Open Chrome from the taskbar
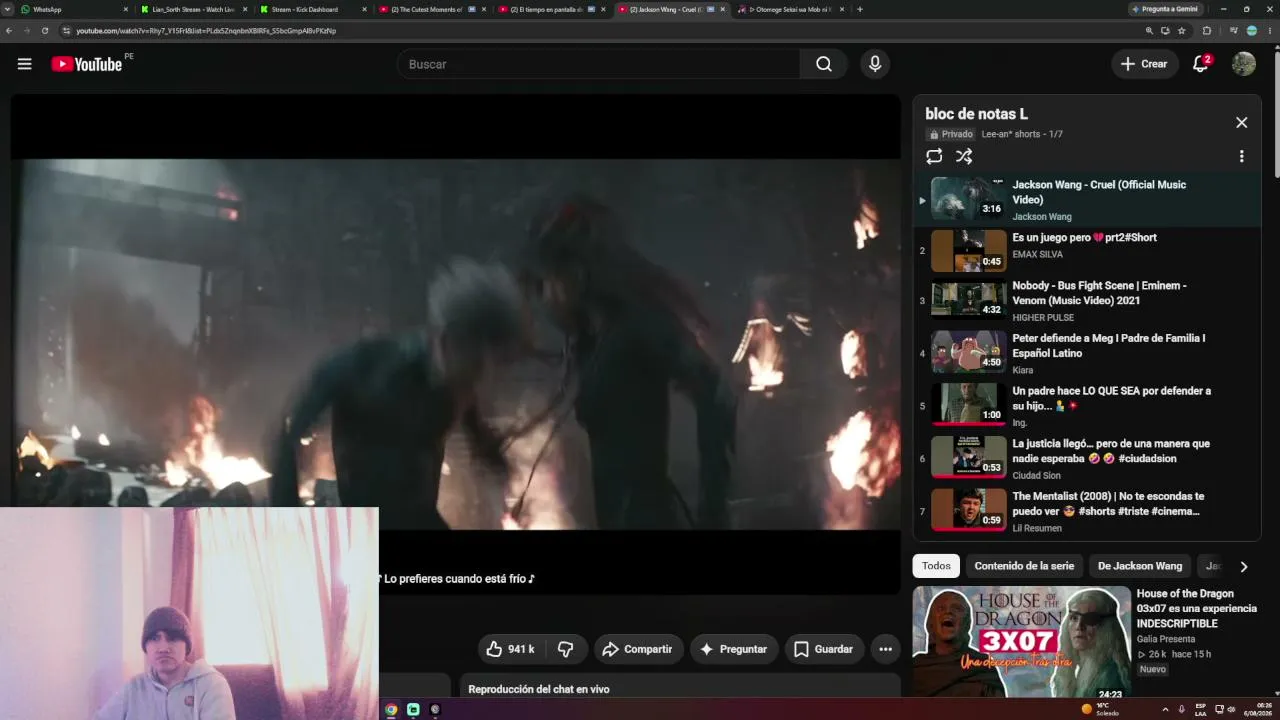Image resolution: width=1280 pixels, height=720 pixels. [391, 709]
